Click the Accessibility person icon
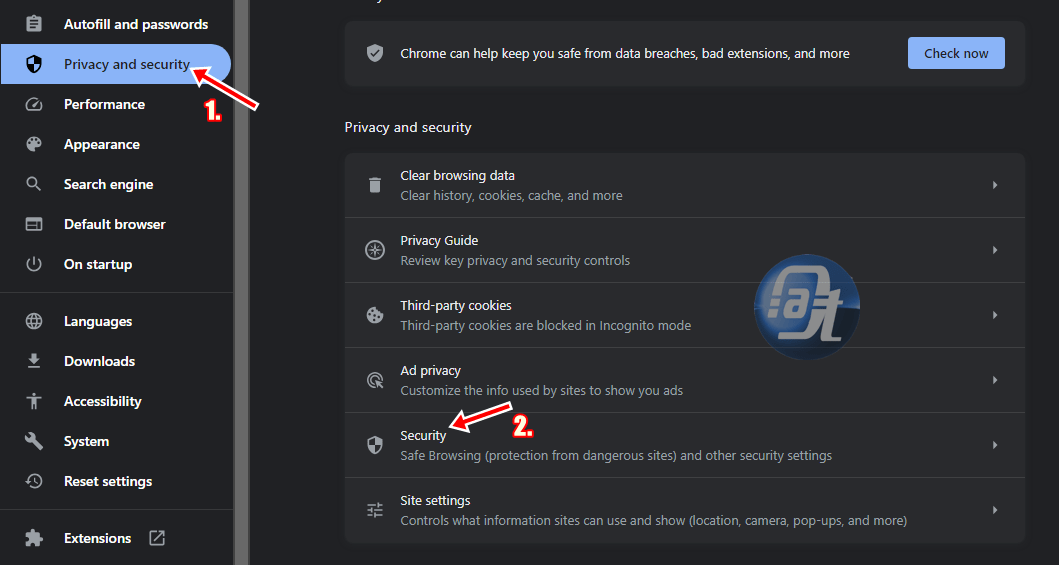This screenshot has width=1059, height=565. 33,402
